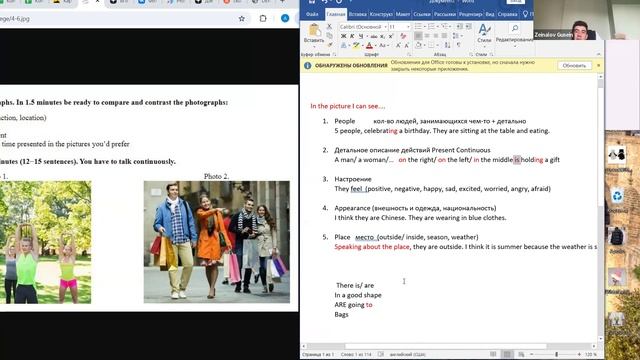Click the zoom in plus button
The height and width of the screenshot is (360, 640).
(x=579, y=354)
